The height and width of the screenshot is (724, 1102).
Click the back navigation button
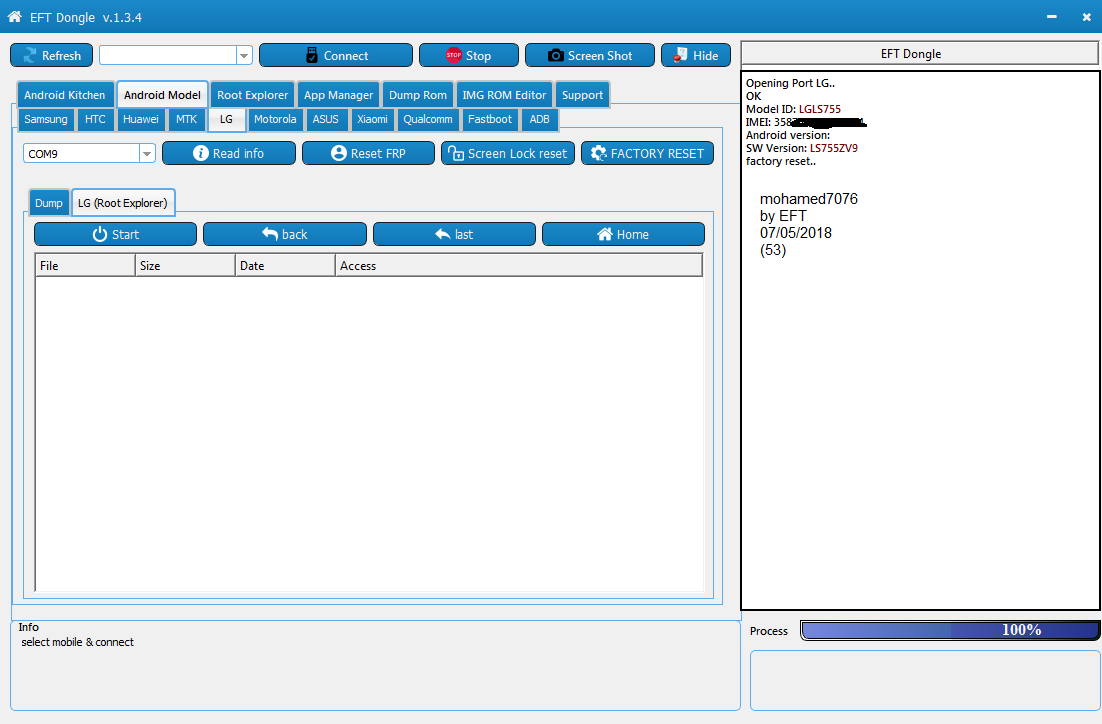click(x=285, y=234)
